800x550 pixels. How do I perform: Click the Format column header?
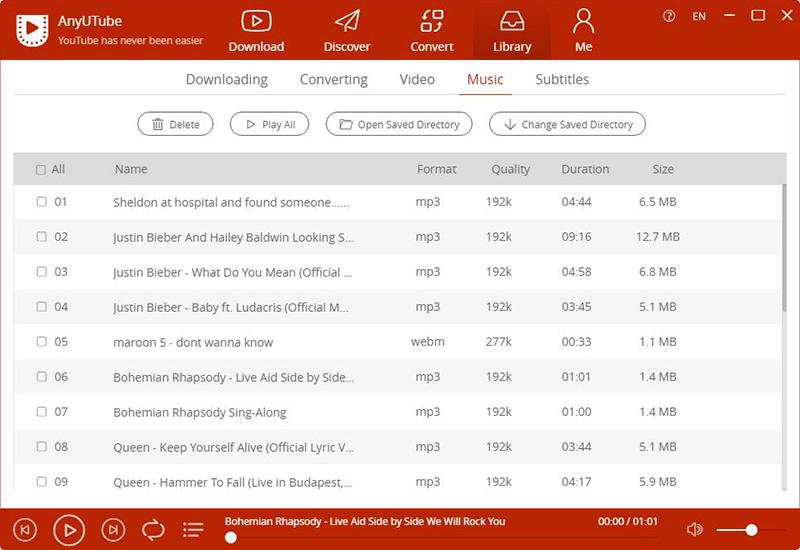pyautogui.click(x=436, y=169)
